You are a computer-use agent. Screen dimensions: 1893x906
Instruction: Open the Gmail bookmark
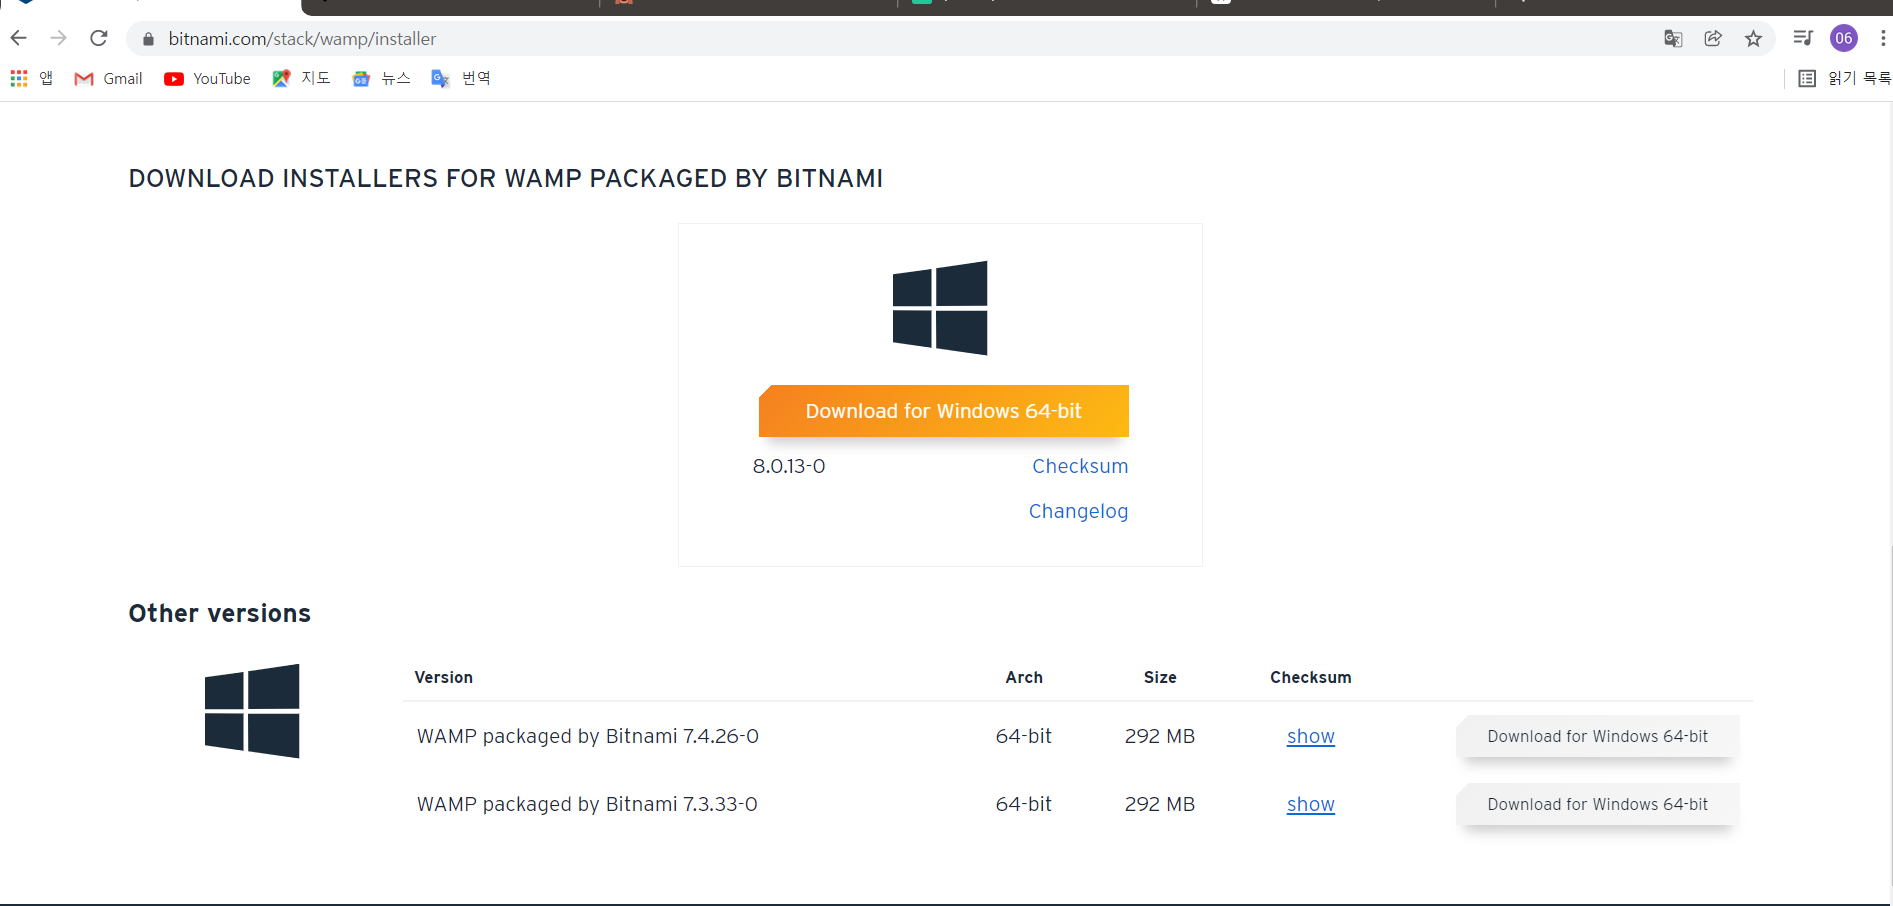[108, 78]
